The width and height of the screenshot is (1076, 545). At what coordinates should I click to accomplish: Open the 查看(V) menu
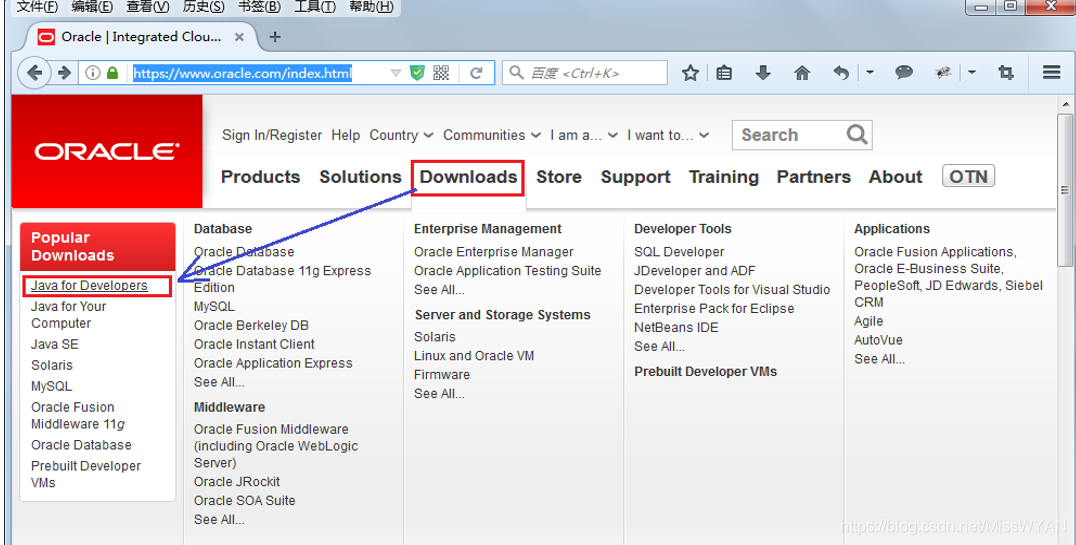148,7
